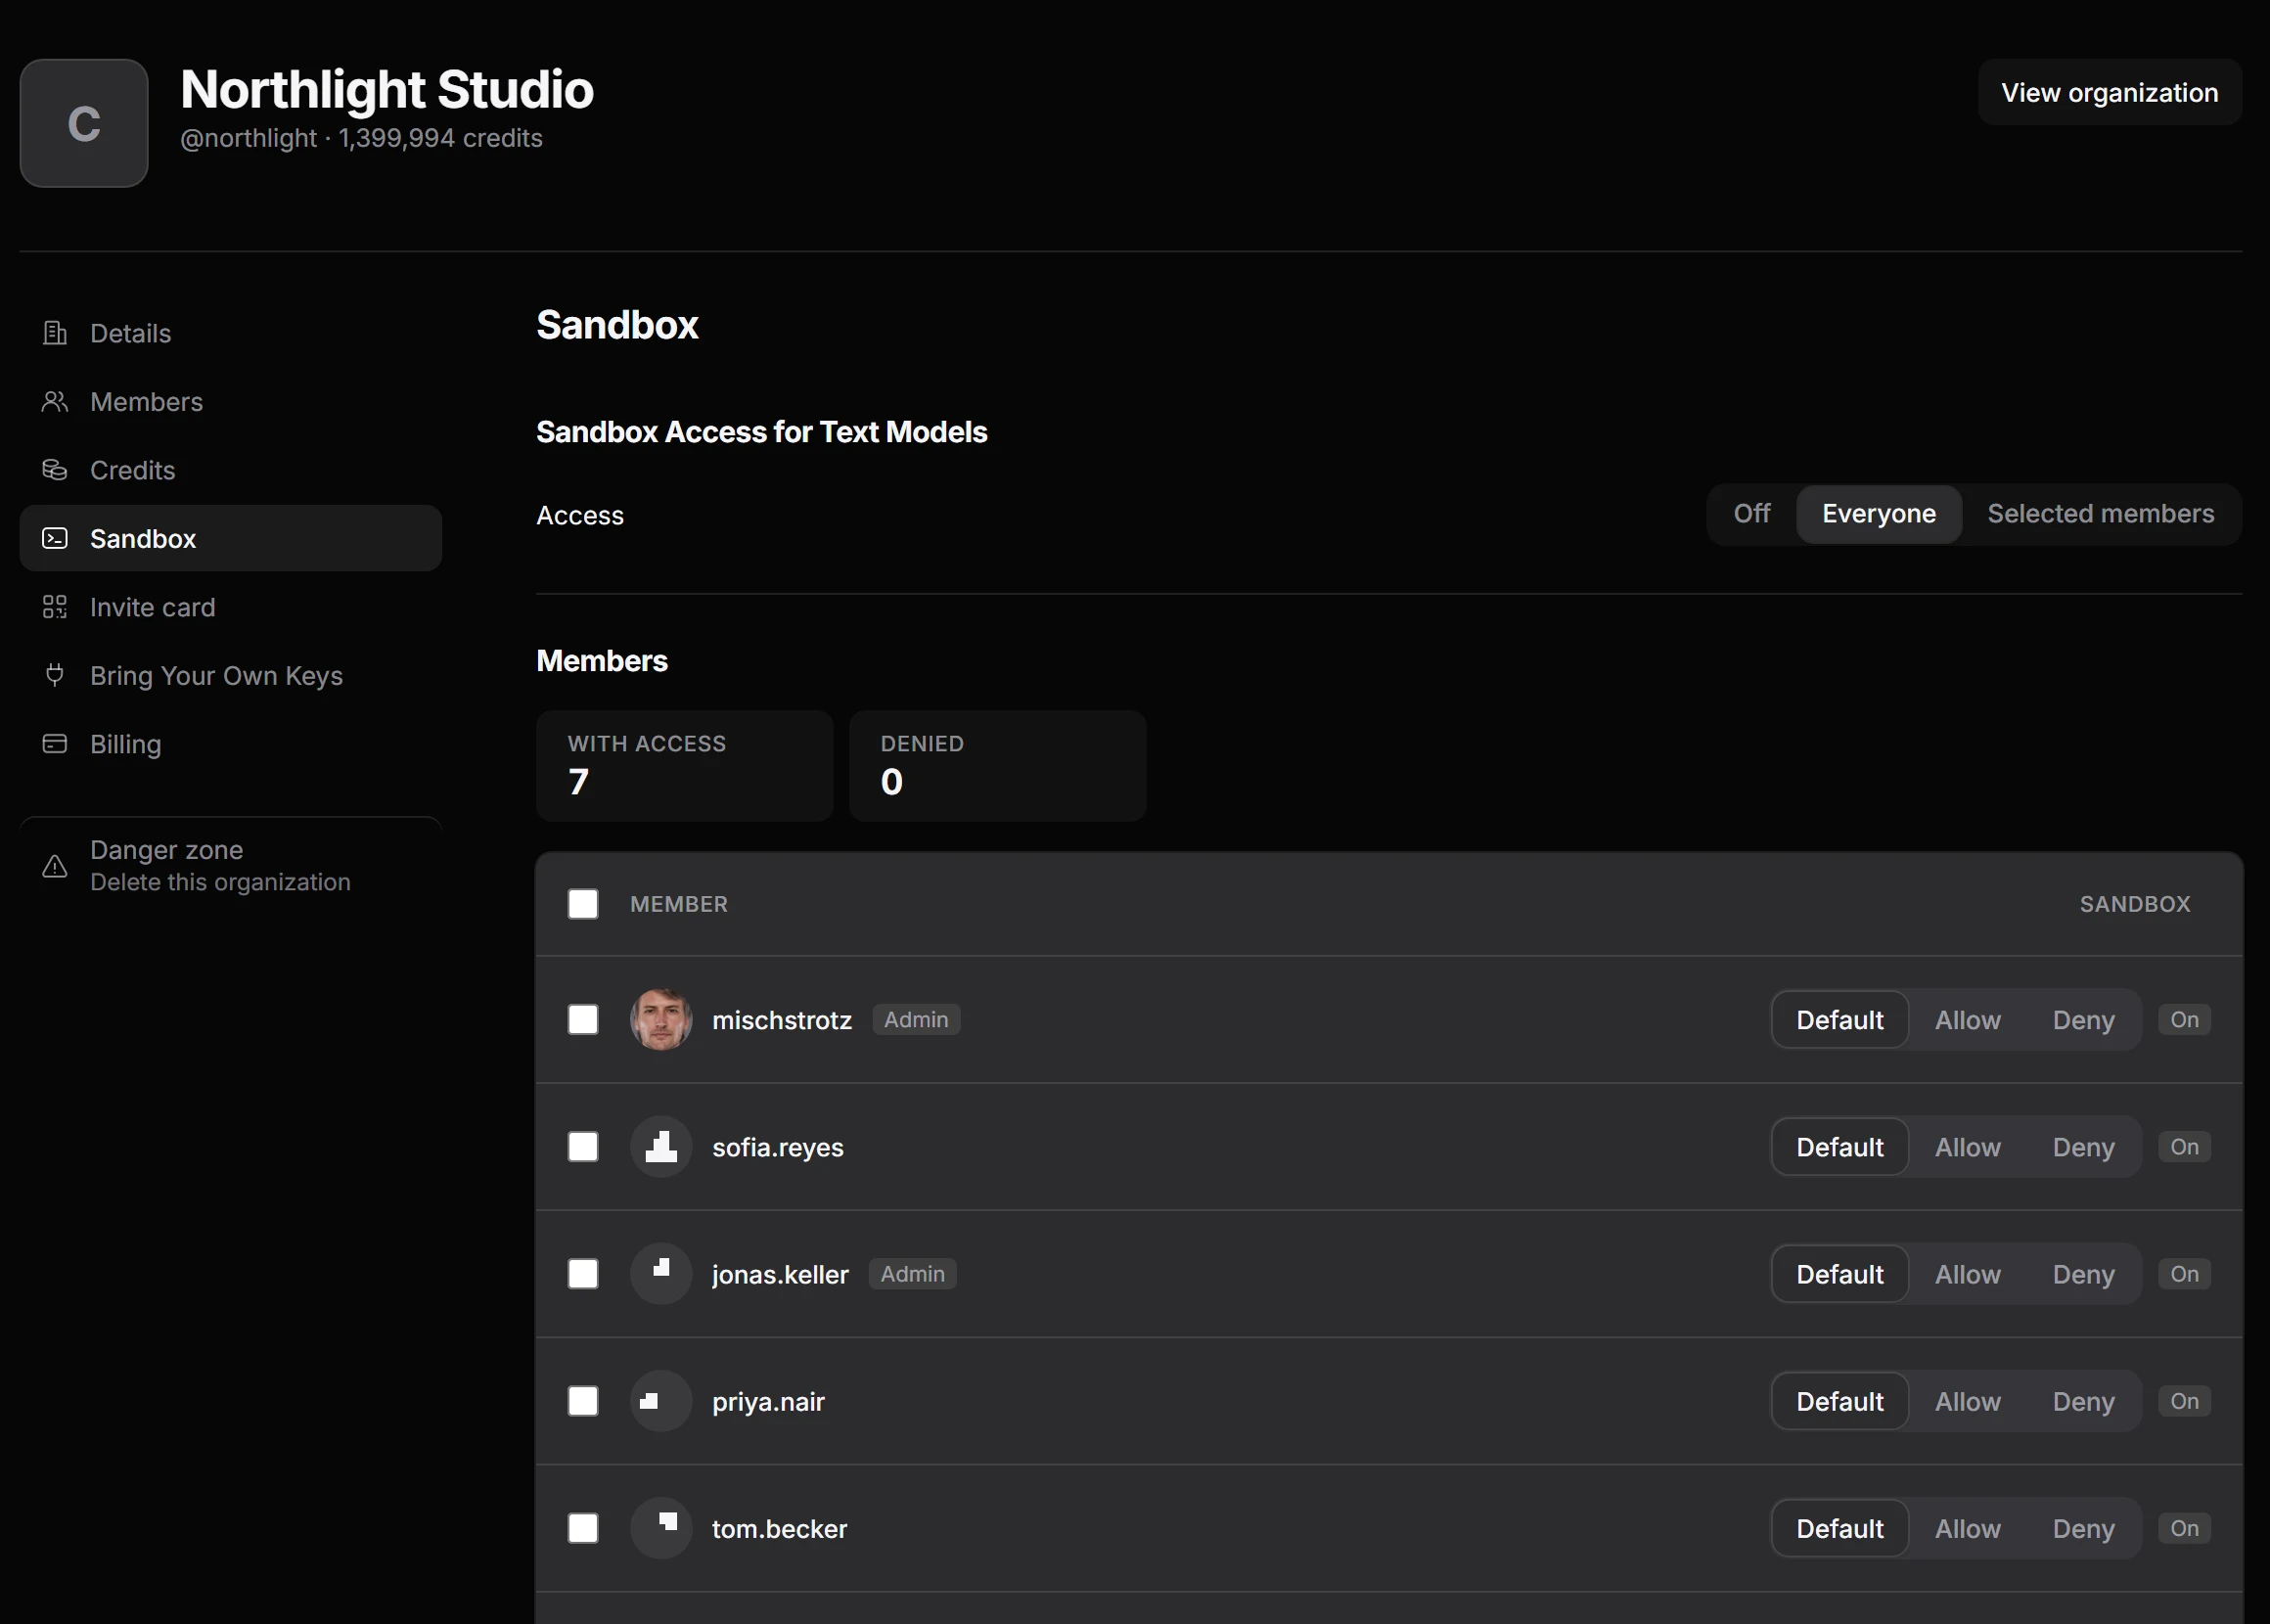This screenshot has height=1624, width=2270.
Task: Select jonas.keller's row checkbox
Action: tap(583, 1273)
